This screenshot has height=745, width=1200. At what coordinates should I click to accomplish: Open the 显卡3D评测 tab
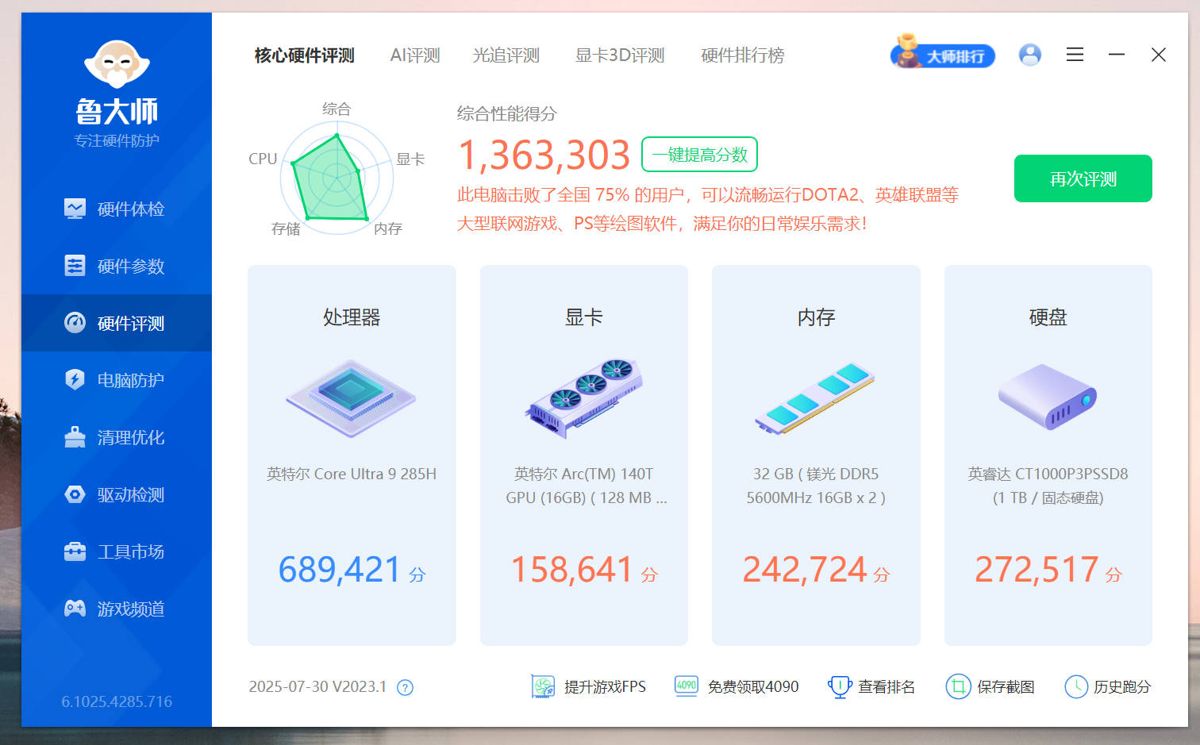pos(620,56)
